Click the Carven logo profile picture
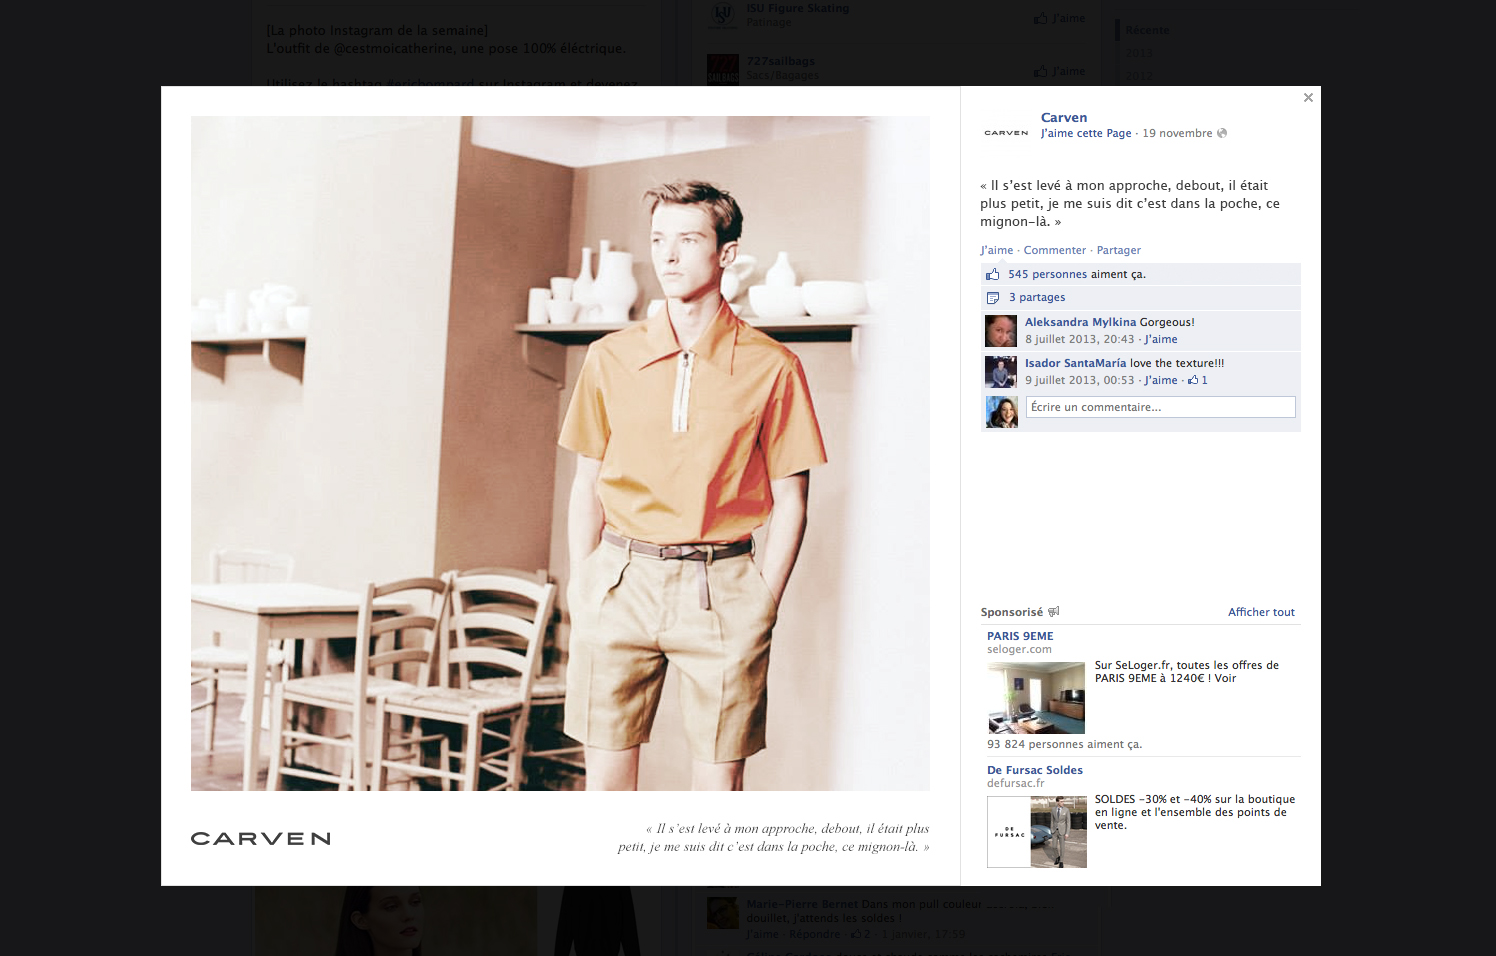 click(1006, 133)
